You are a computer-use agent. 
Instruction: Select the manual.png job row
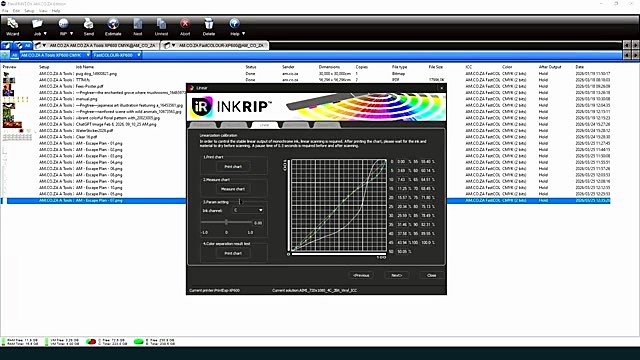click(306, 99)
